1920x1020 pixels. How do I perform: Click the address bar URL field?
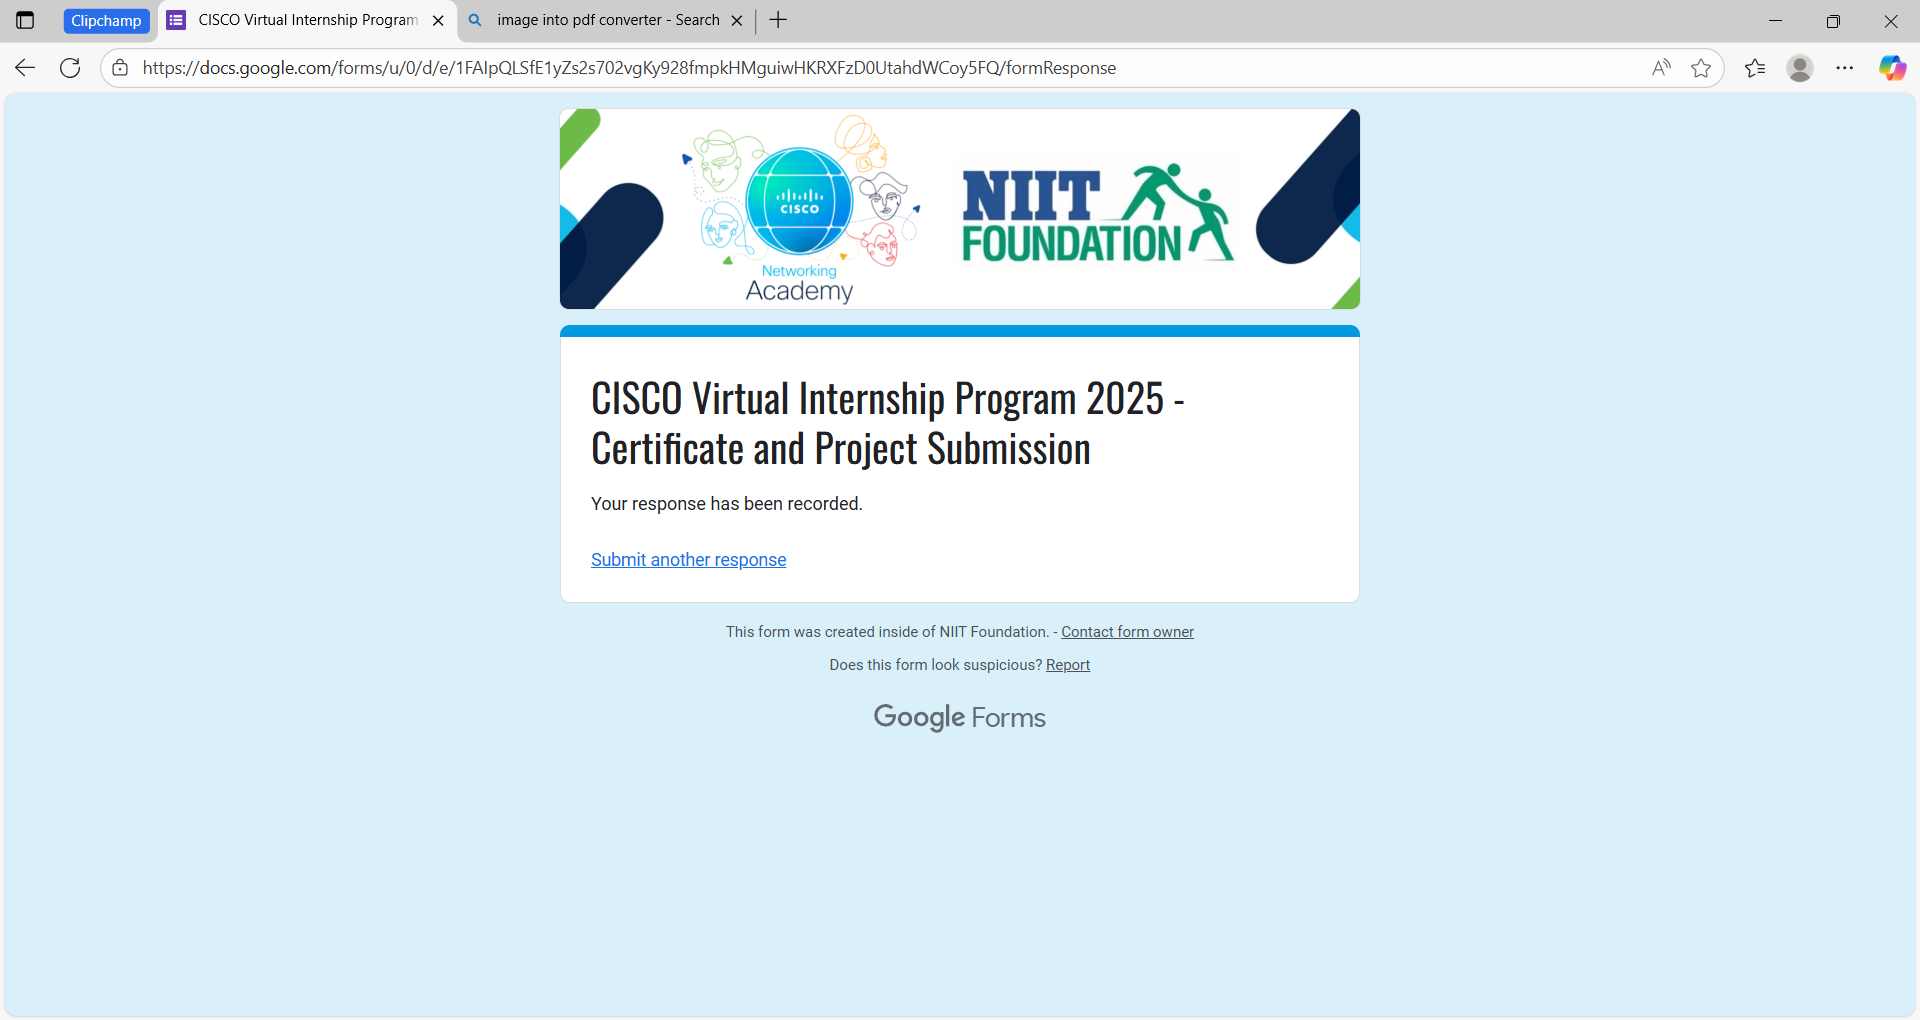[800, 68]
